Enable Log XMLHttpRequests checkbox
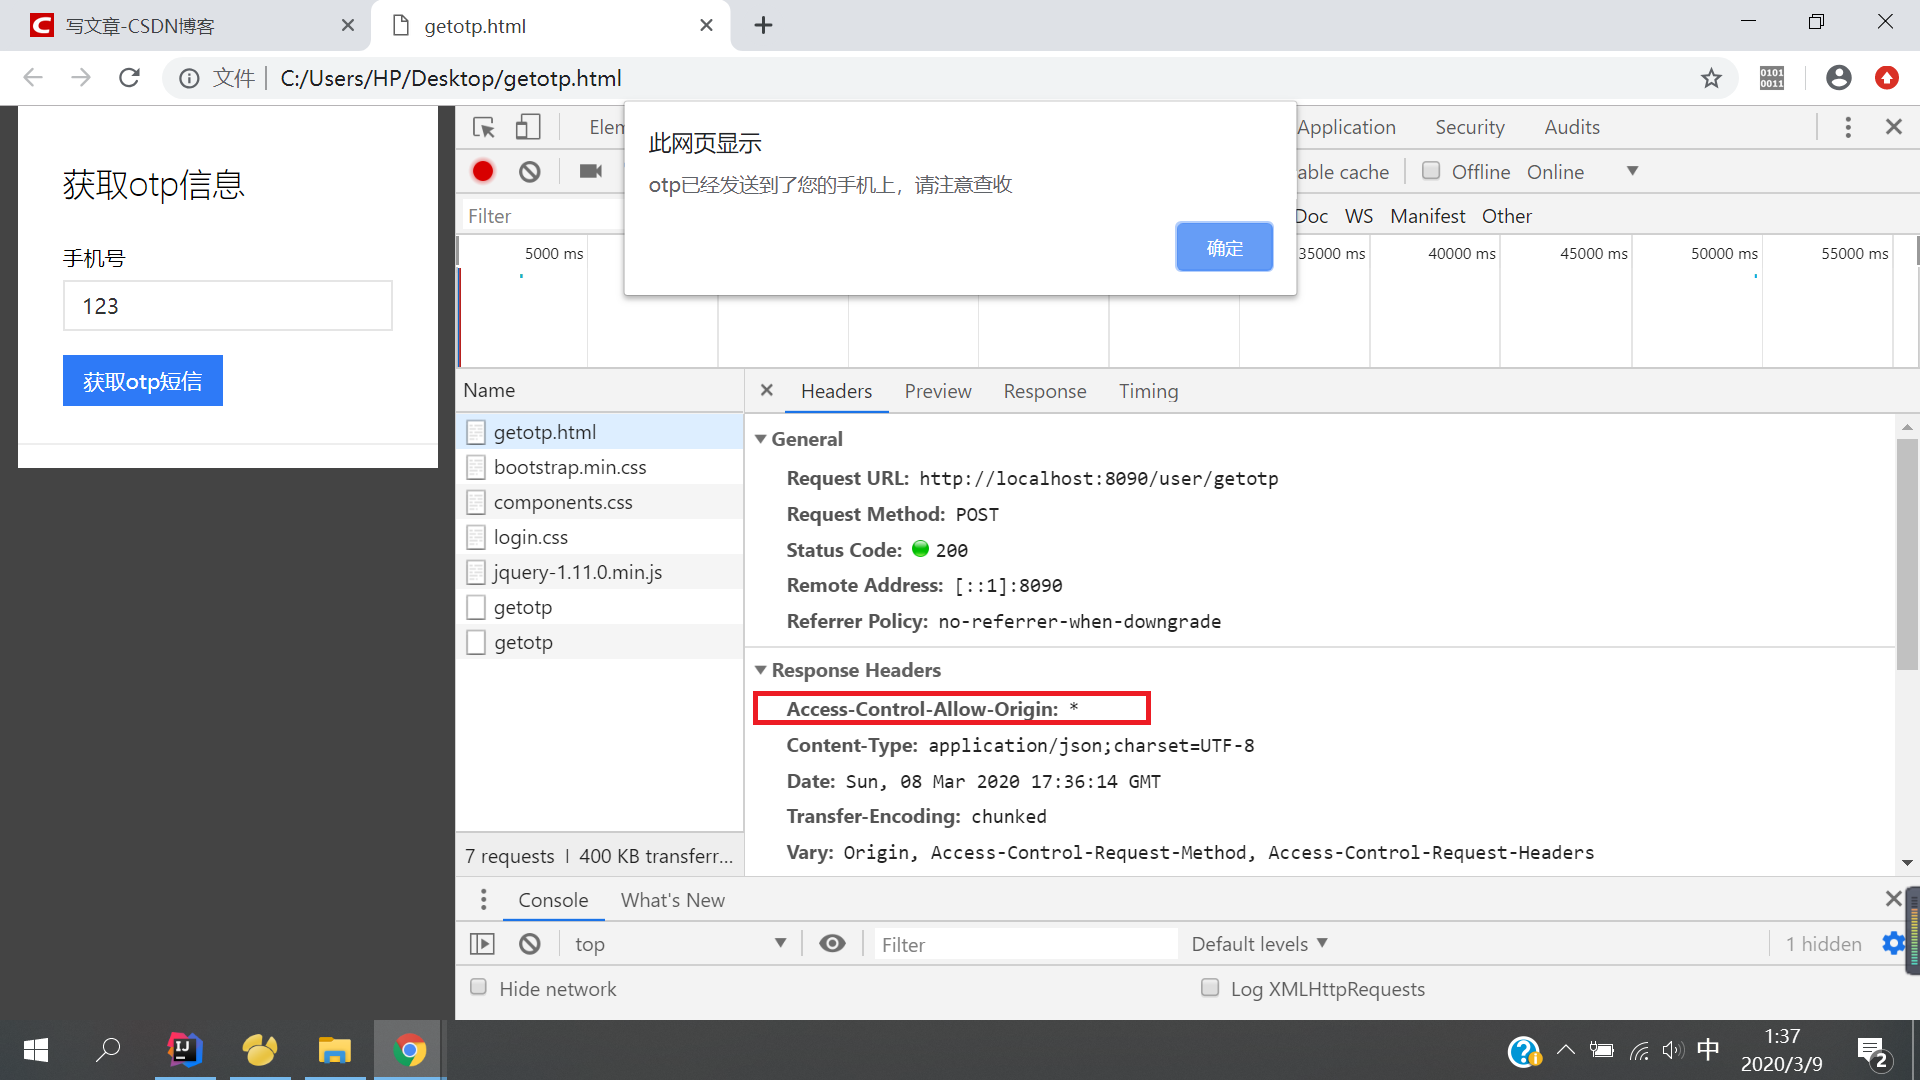 pyautogui.click(x=1210, y=988)
